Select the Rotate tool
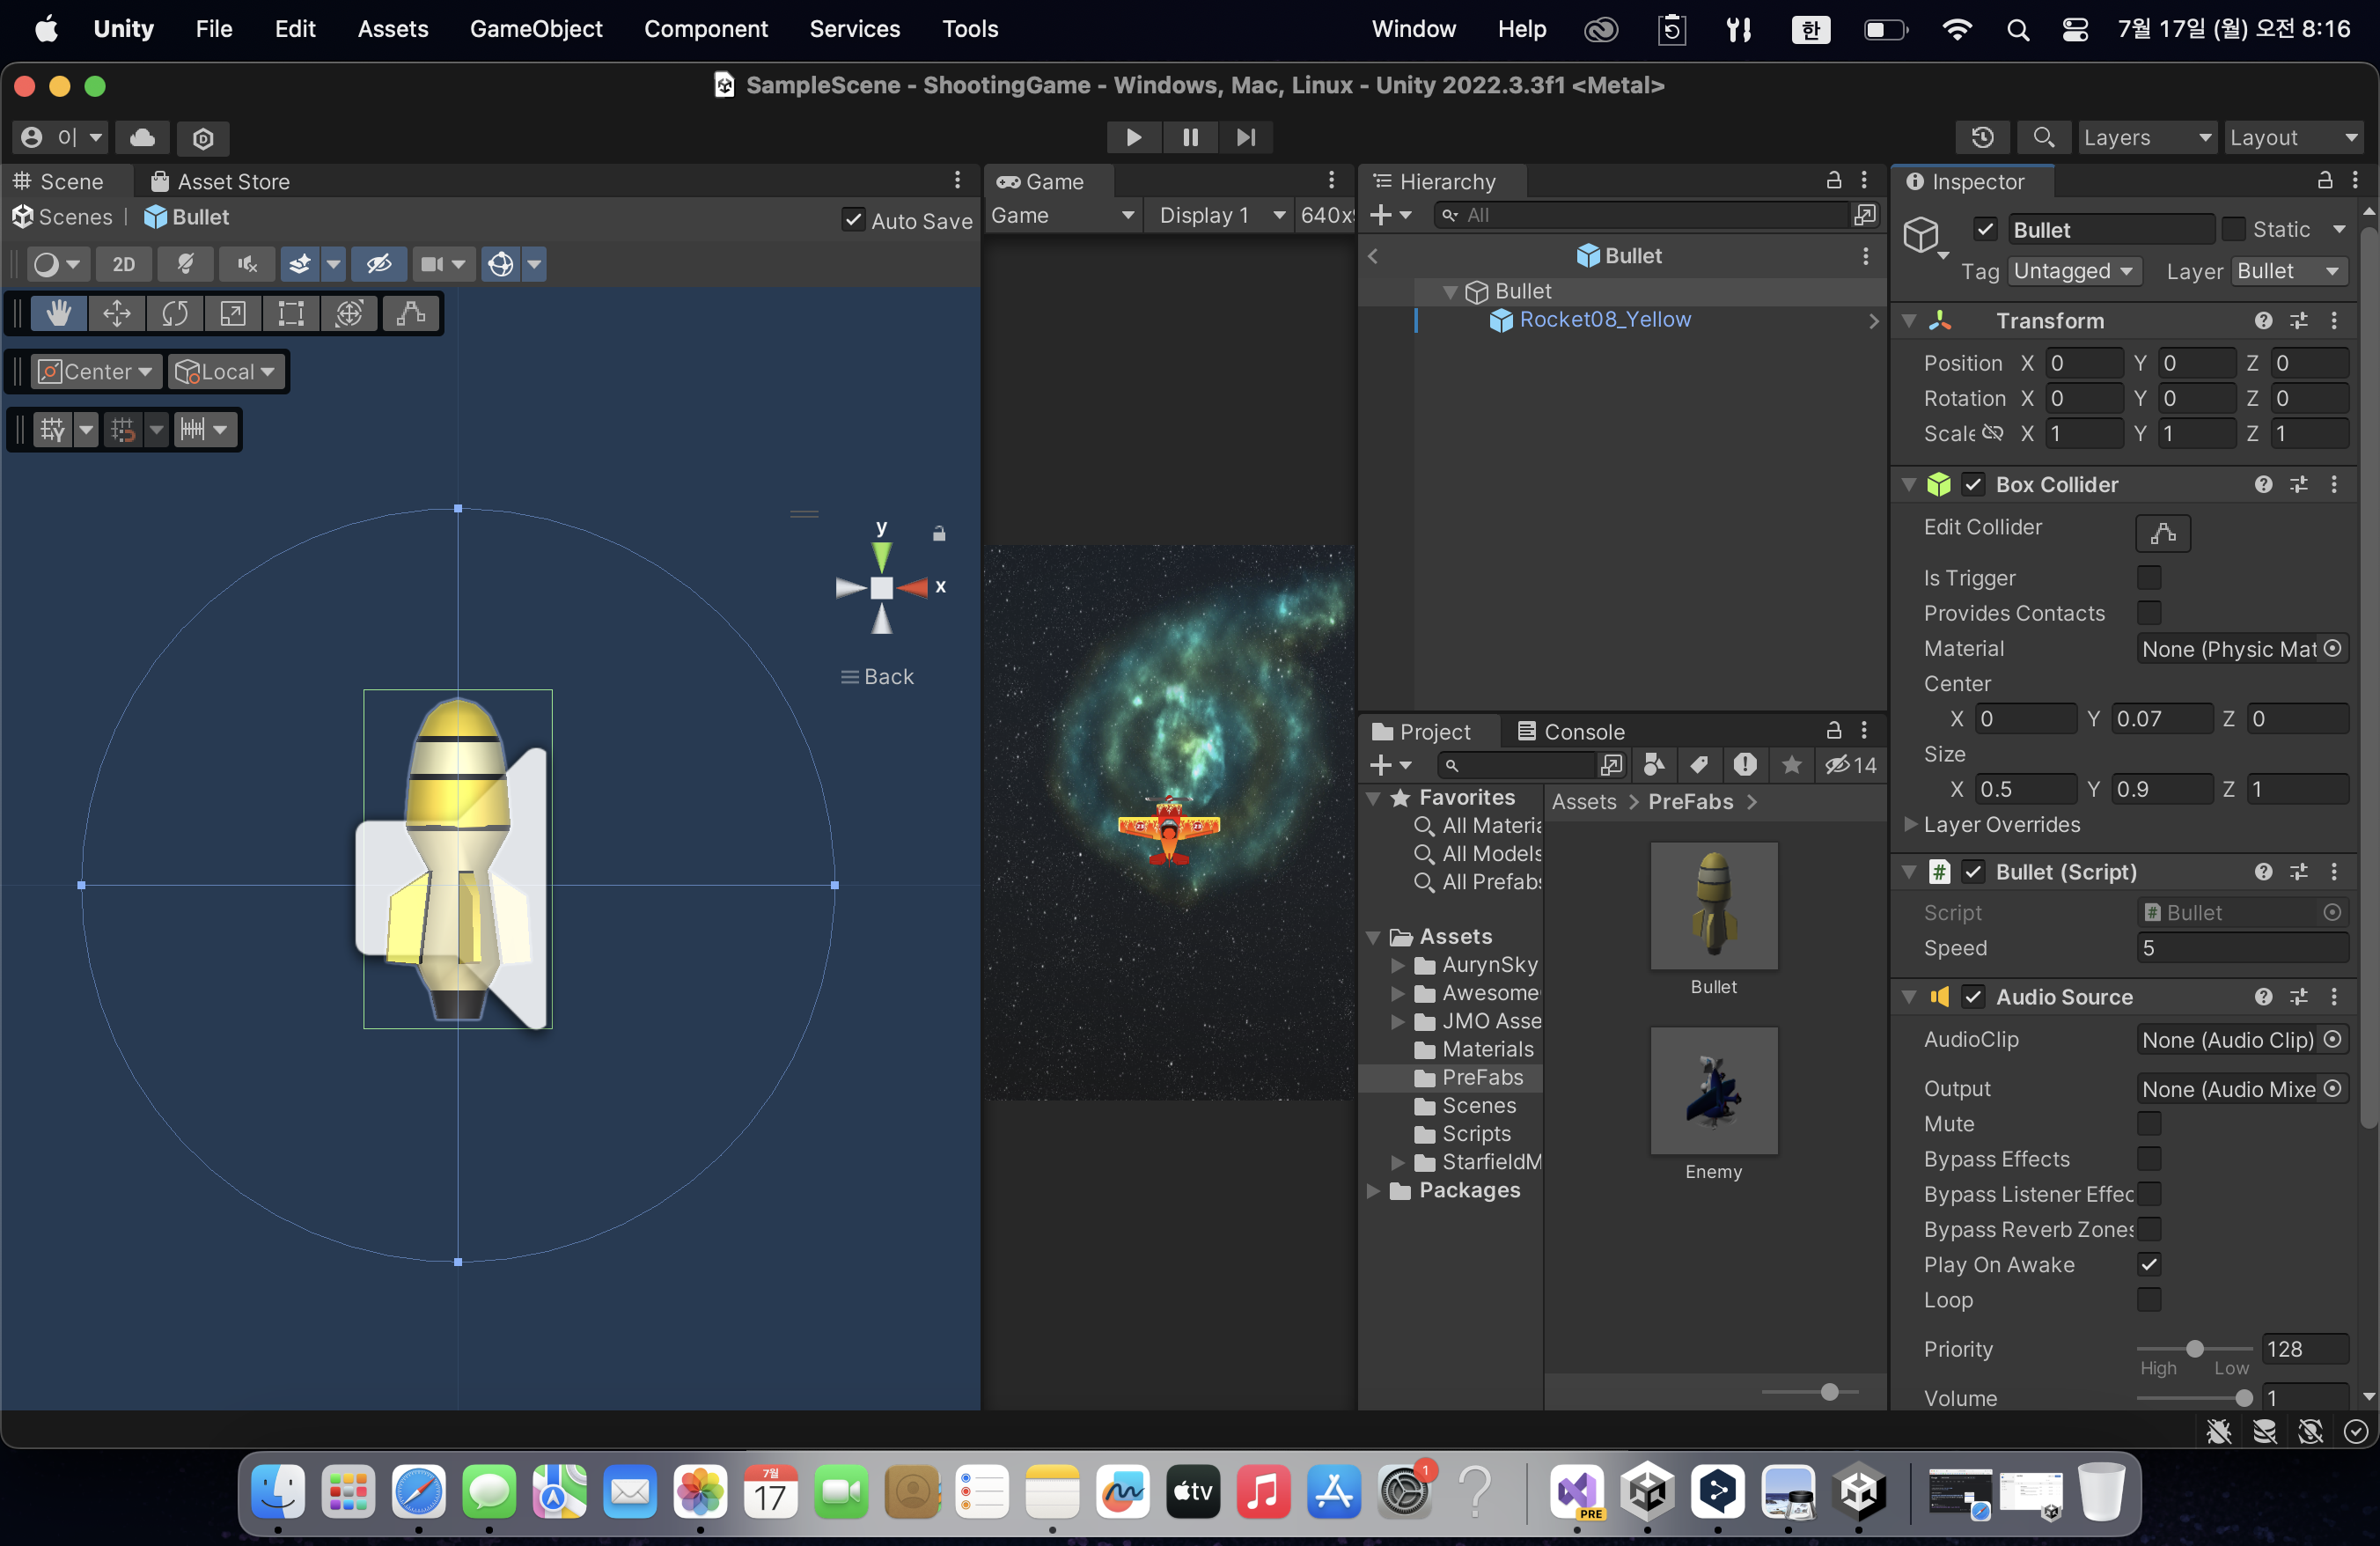The height and width of the screenshot is (1546, 2380). (175, 314)
